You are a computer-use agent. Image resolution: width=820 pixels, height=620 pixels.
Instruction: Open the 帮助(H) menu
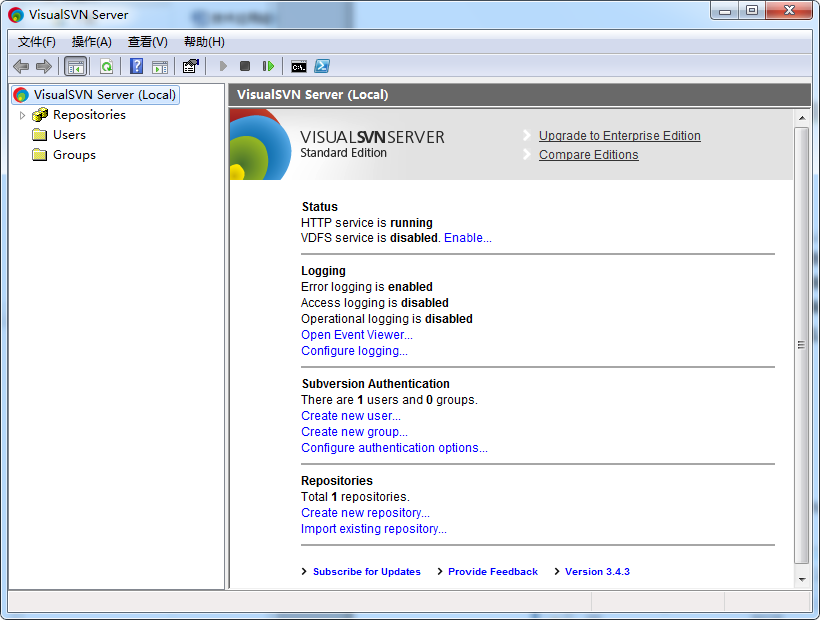coord(204,42)
